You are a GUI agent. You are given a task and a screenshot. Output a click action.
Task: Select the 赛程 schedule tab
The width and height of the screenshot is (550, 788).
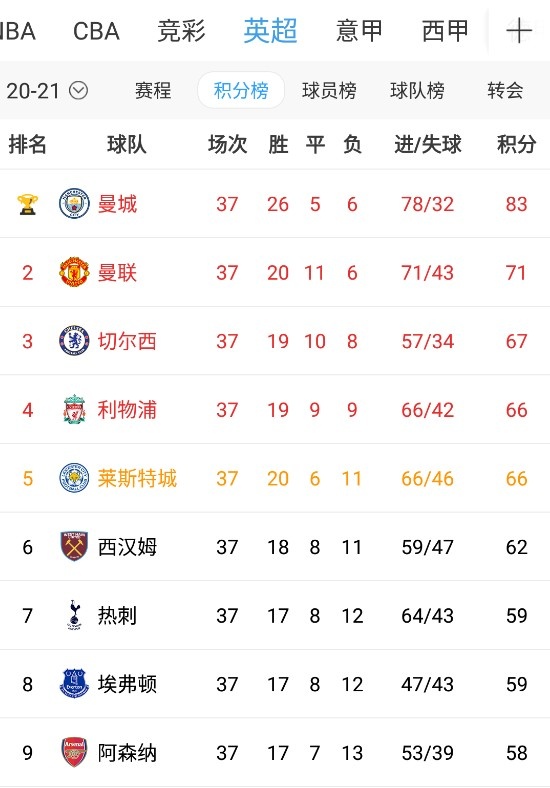[x=153, y=91]
